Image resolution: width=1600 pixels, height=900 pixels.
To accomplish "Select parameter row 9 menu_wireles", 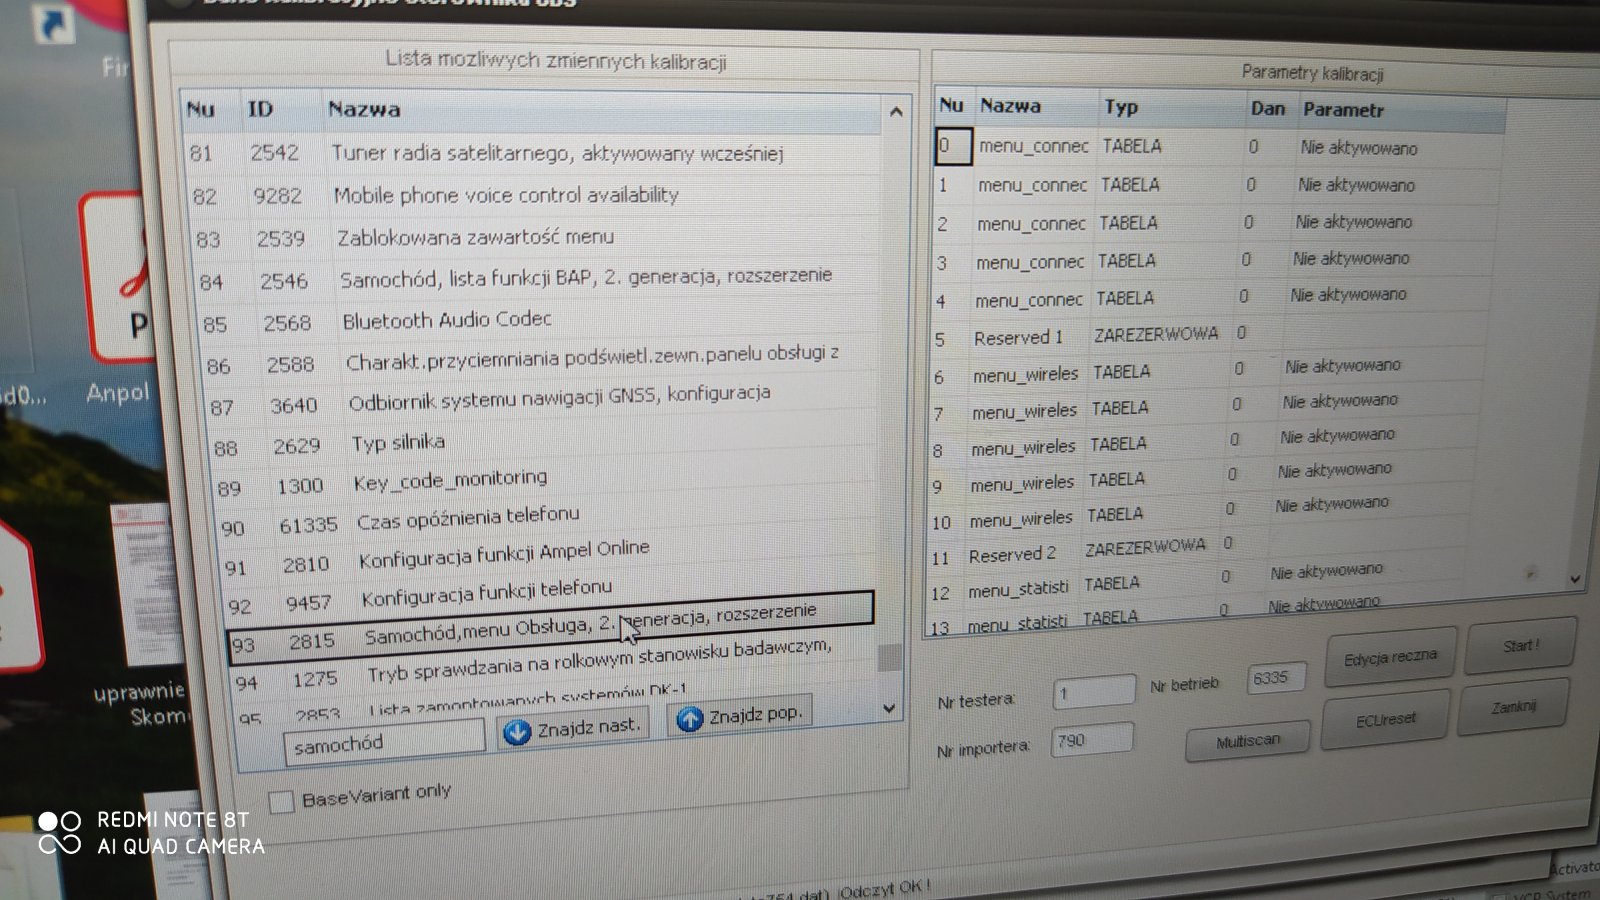I will (1202, 479).
